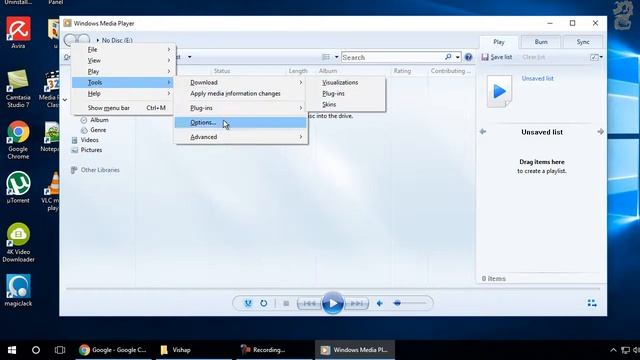
Task: Switch to the Sync tab
Action: click(x=583, y=42)
